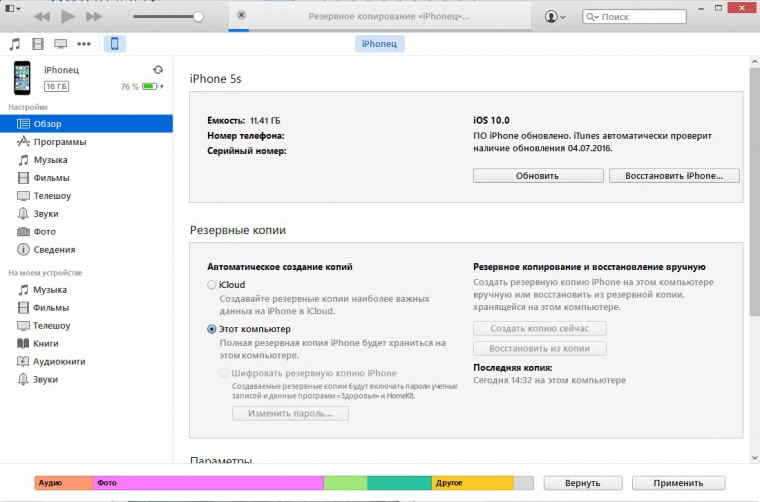Select the iPhone device icon

tap(114, 44)
